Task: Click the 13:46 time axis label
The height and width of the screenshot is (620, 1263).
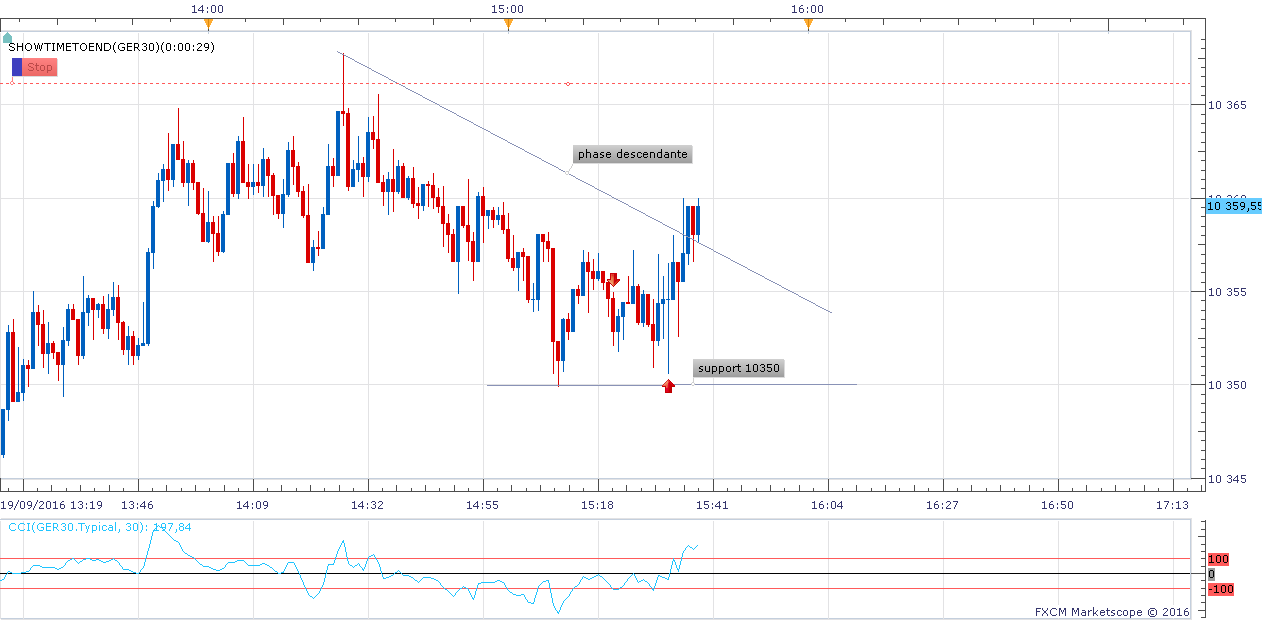Action: [136, 505]
